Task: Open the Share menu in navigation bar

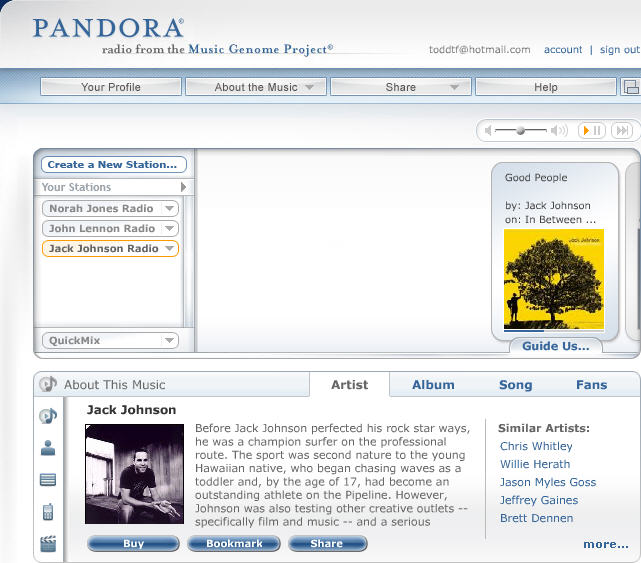Action: (x=401, y=87)
